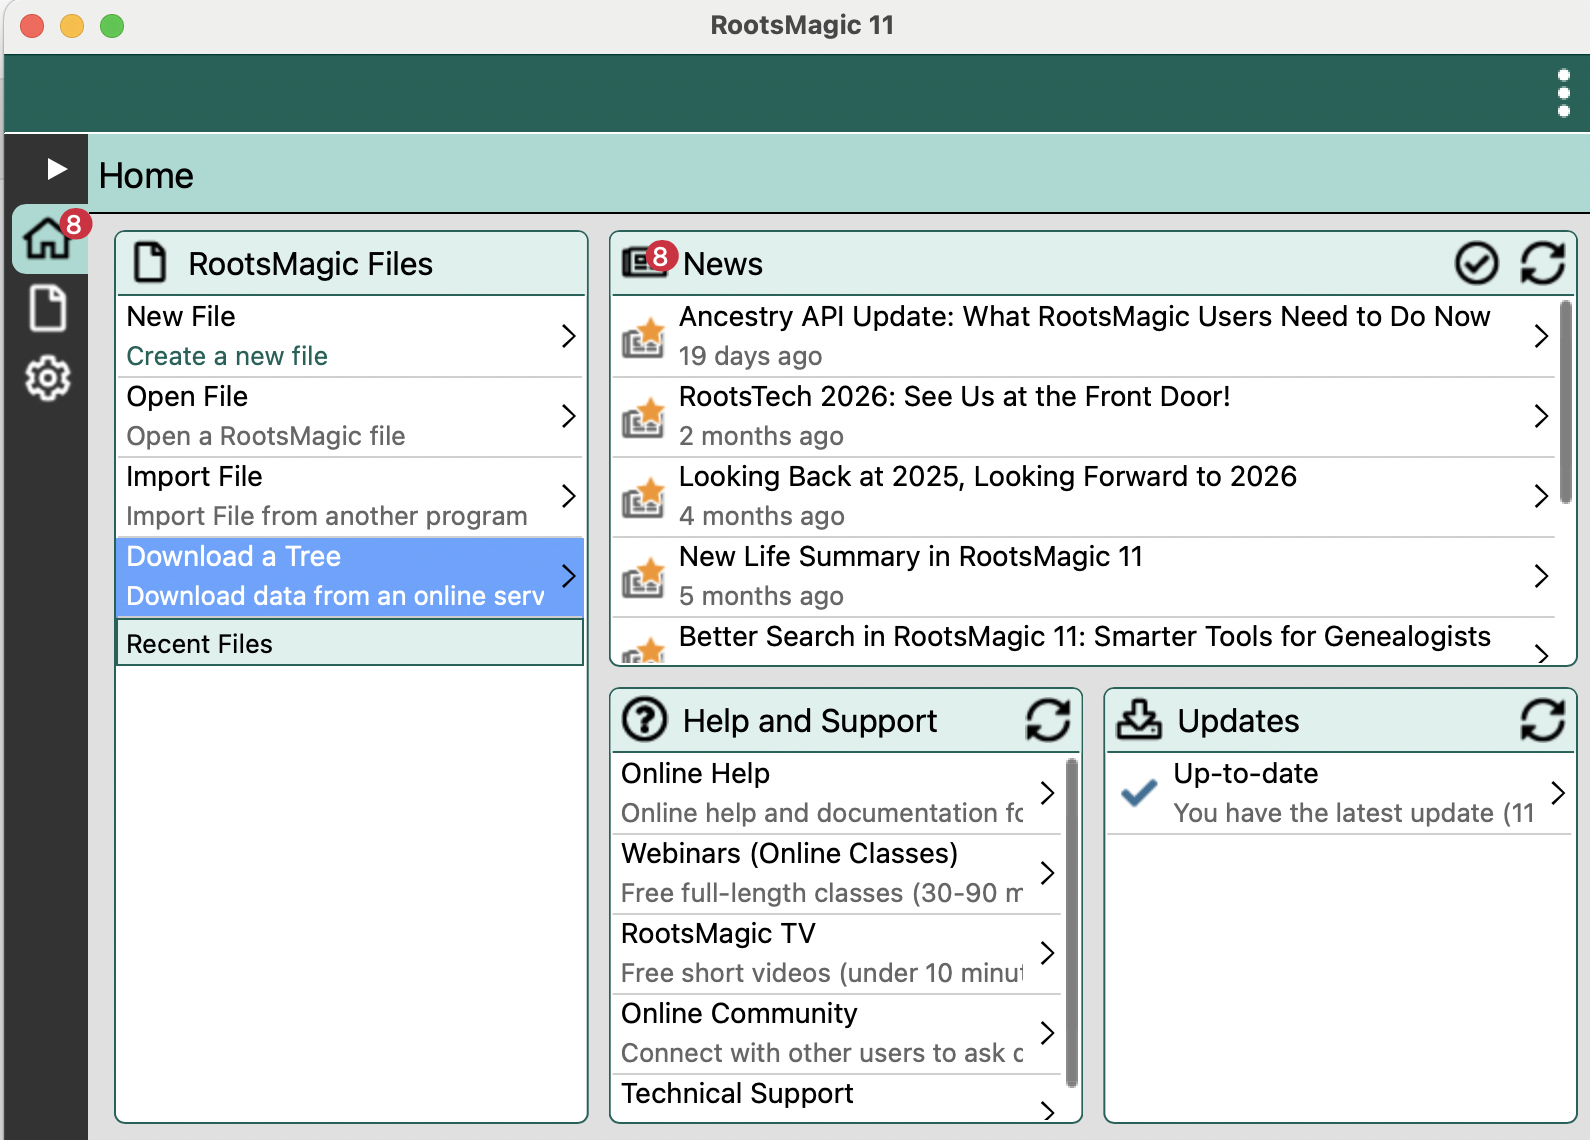The height and width of the screenshot is (1140, 1590).
Task: Click the Up-to-date blue checkmark icon
Action: point(1139,793)
